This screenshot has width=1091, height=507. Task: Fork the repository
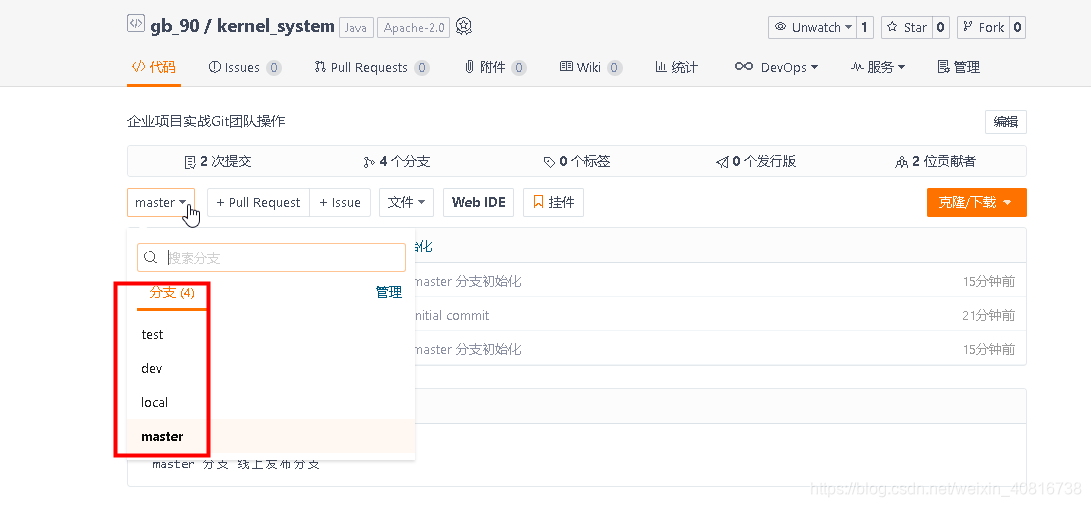[x=982, y=27]
